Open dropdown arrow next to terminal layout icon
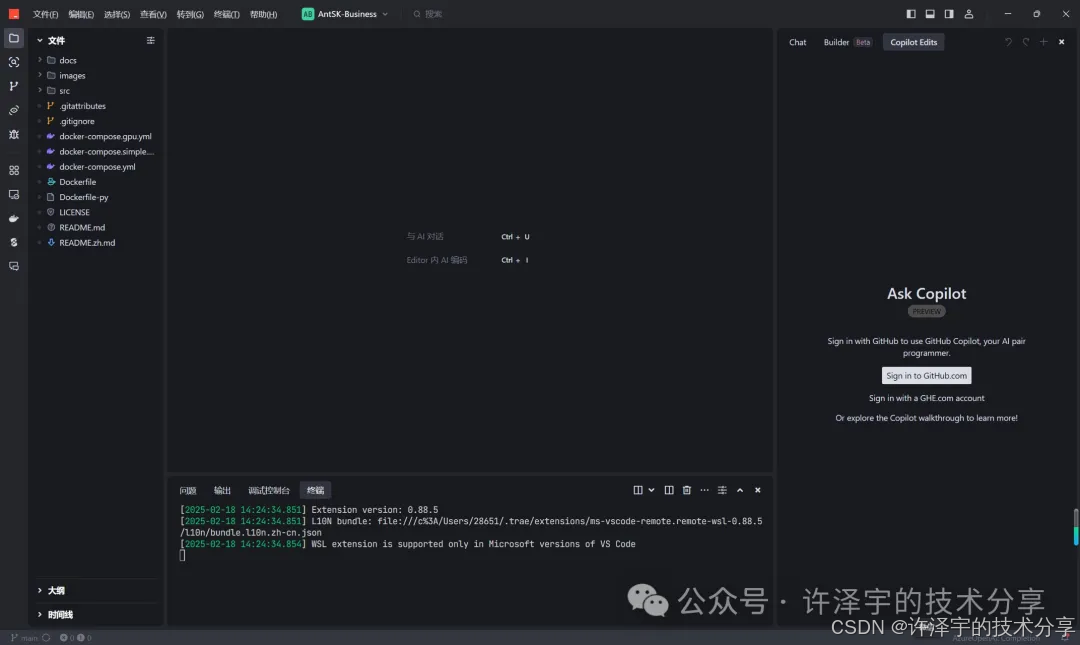This screenshot has height=645, width=1080. tap(651, 490)
